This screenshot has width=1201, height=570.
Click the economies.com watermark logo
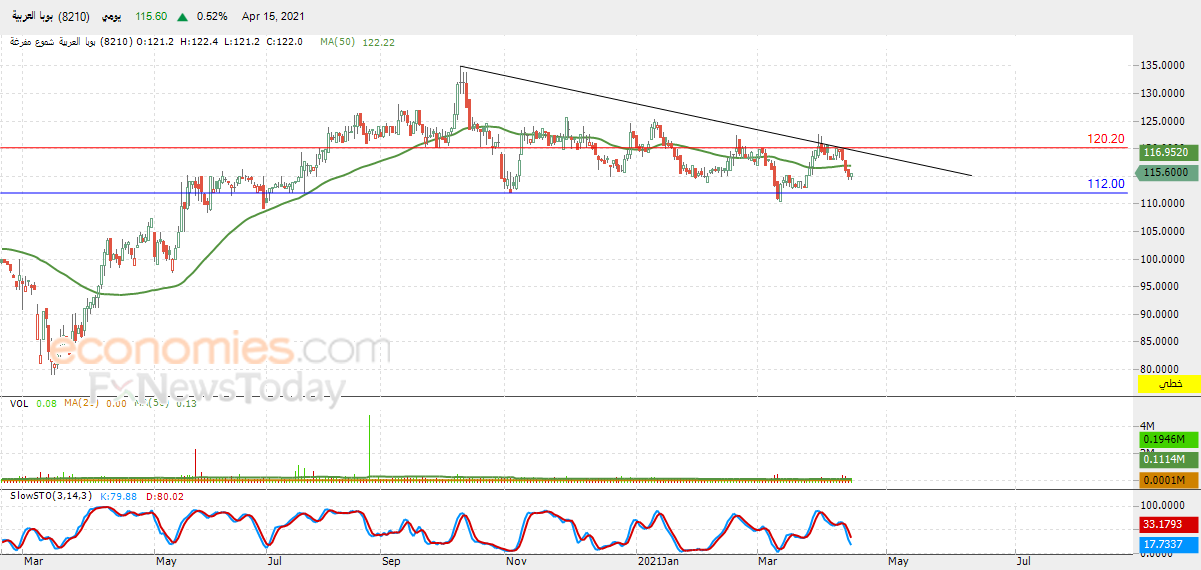coord(220,351)
